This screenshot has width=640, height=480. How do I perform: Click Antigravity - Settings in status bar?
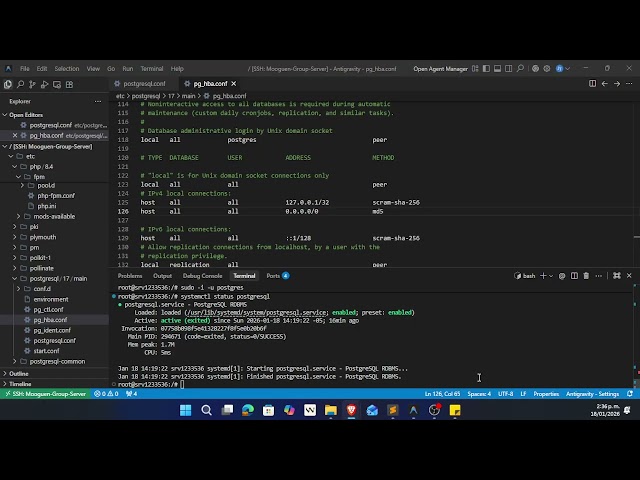tap(592, 394)
